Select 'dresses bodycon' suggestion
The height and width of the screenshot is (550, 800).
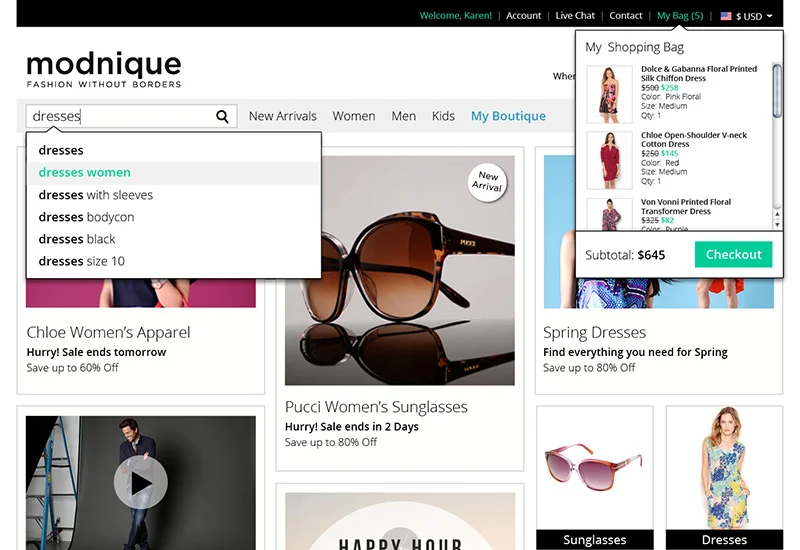(x=87, y=217)
